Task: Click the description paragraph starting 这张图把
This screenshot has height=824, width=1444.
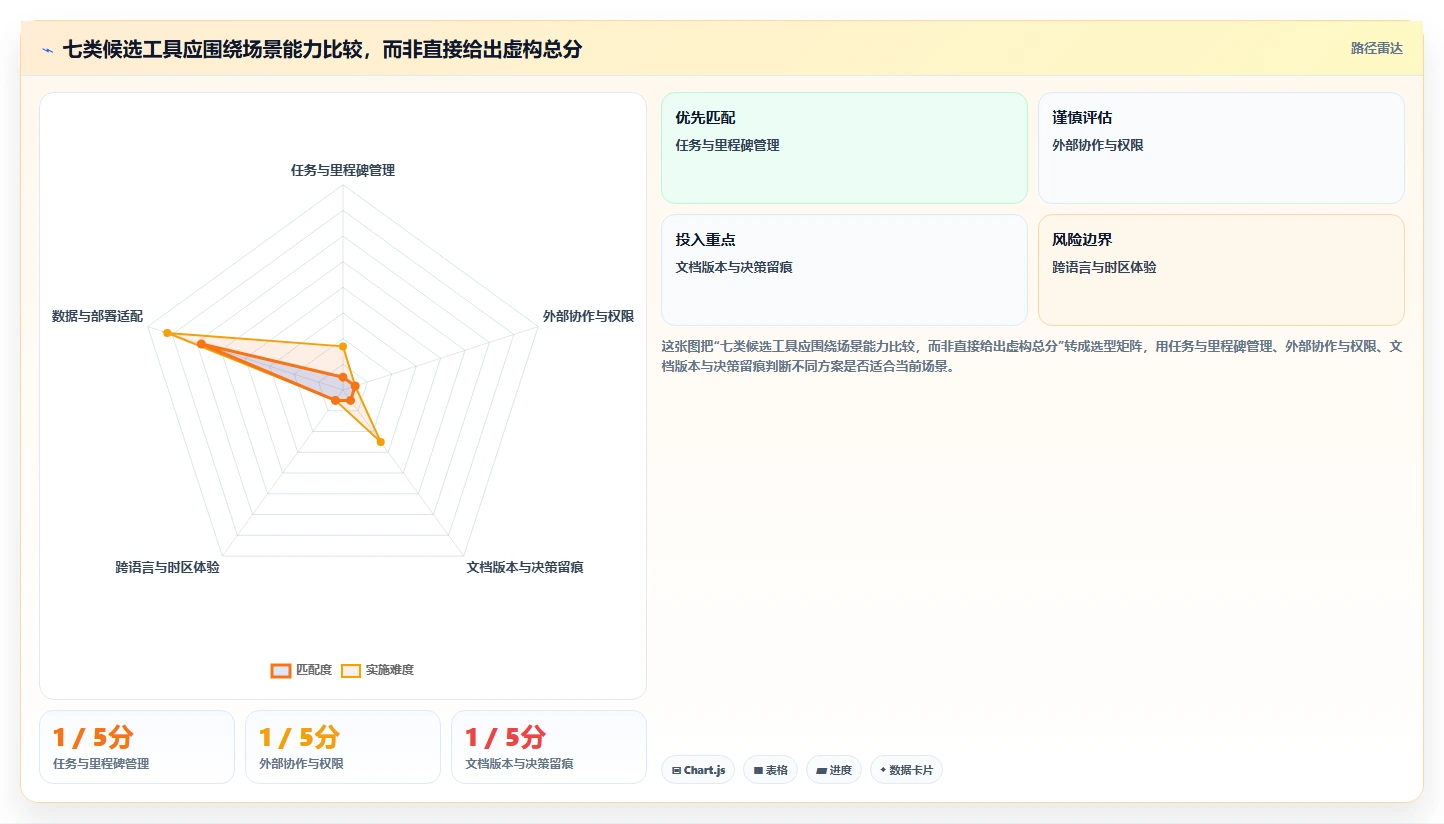Action: (x=1032, y=356)
